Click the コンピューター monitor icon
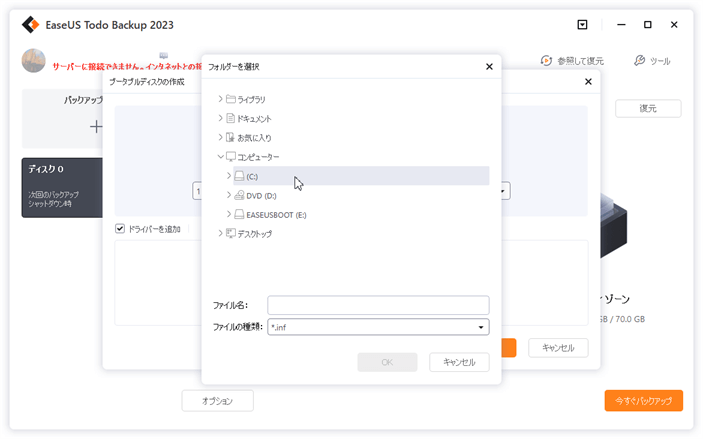 point(231,157)
